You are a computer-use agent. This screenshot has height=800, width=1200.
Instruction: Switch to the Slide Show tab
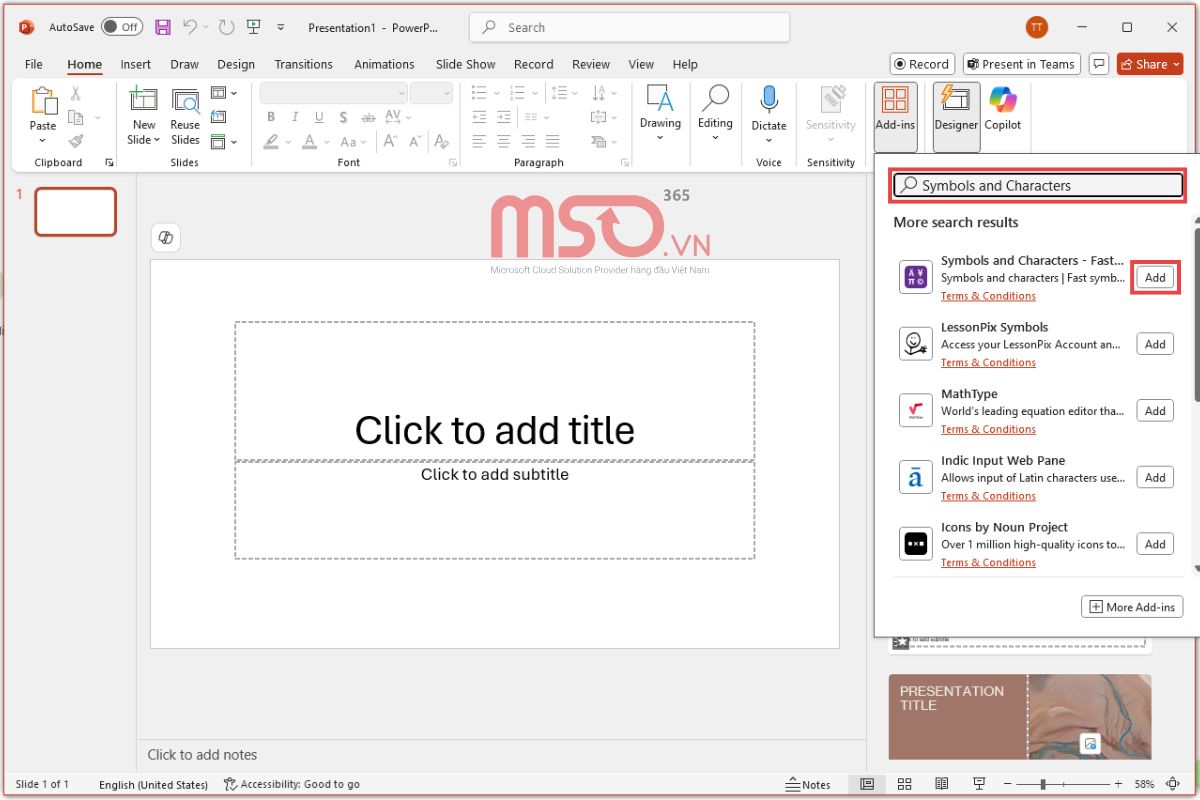[466, 64]
